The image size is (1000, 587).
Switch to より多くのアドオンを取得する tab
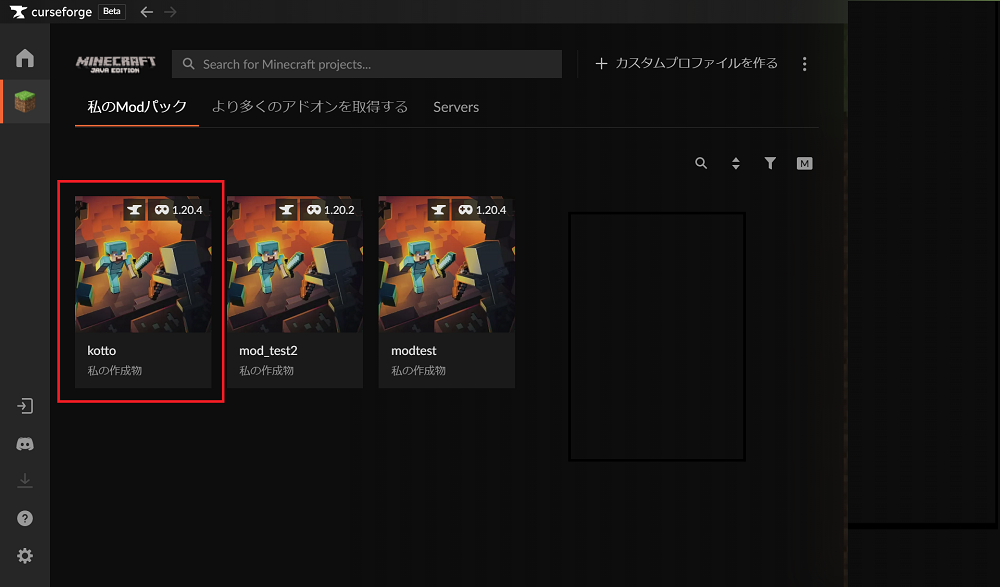310,107
